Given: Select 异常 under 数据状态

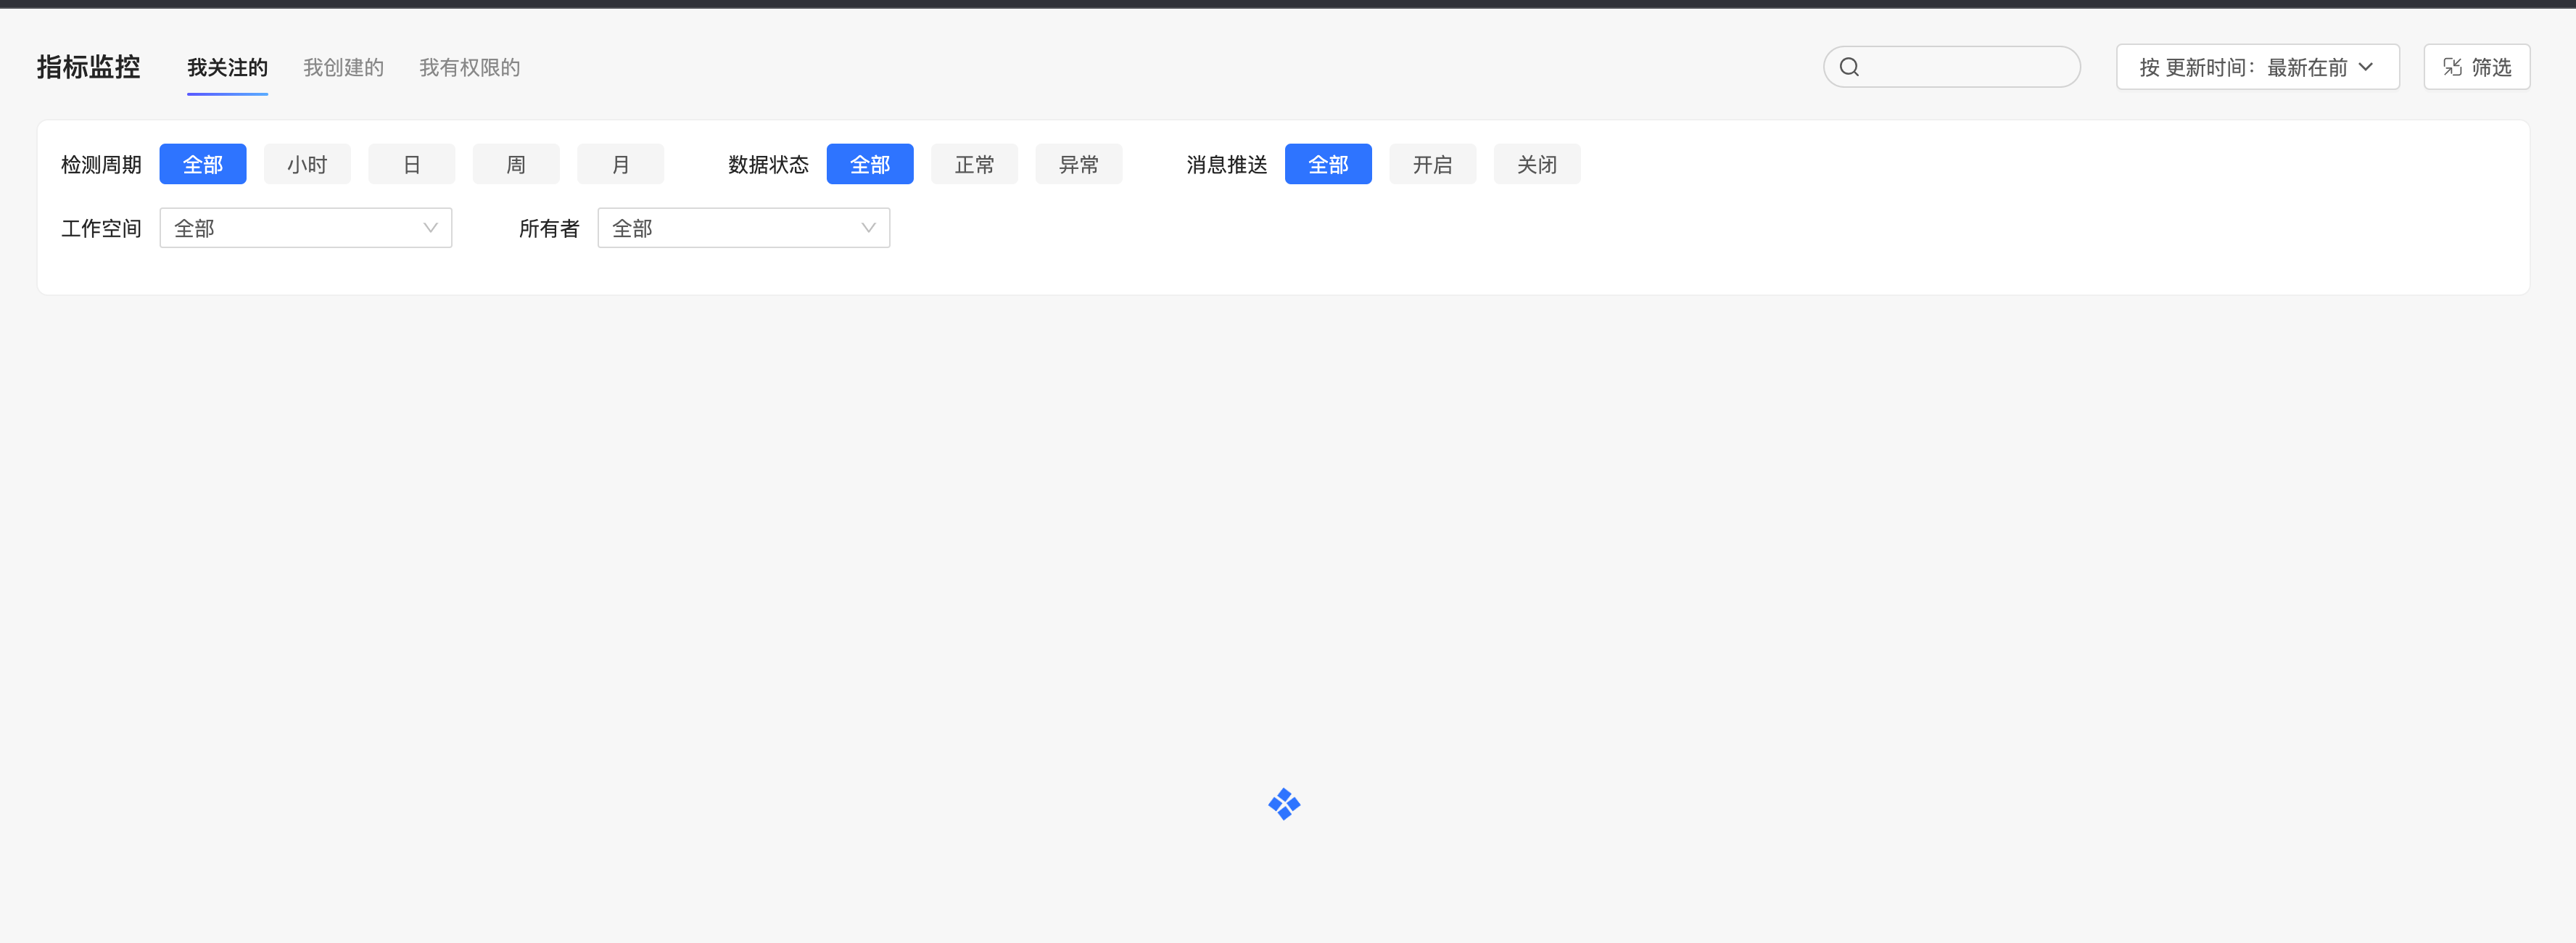Looking at the screenshot, I should tap(1079, 163).
